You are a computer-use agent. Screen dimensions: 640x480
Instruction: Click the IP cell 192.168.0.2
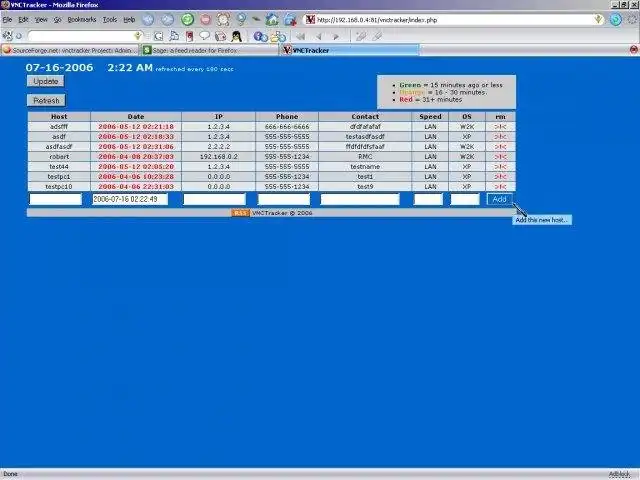[219, 157]
